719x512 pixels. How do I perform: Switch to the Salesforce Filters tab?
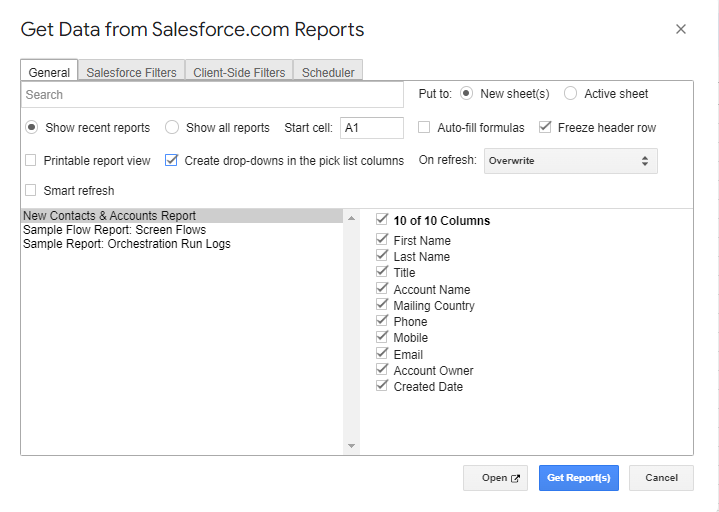click(131, 72)
